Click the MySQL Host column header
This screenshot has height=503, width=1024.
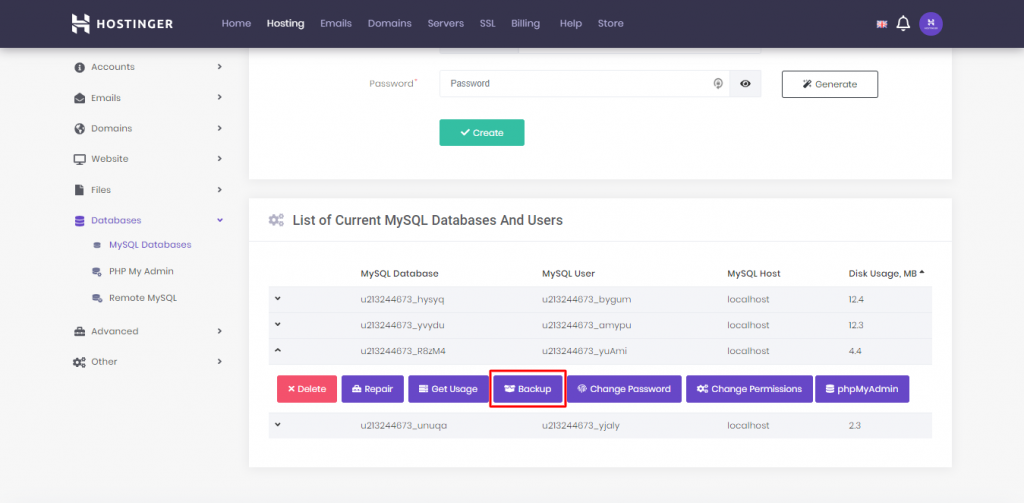click(x=754, y=274)
